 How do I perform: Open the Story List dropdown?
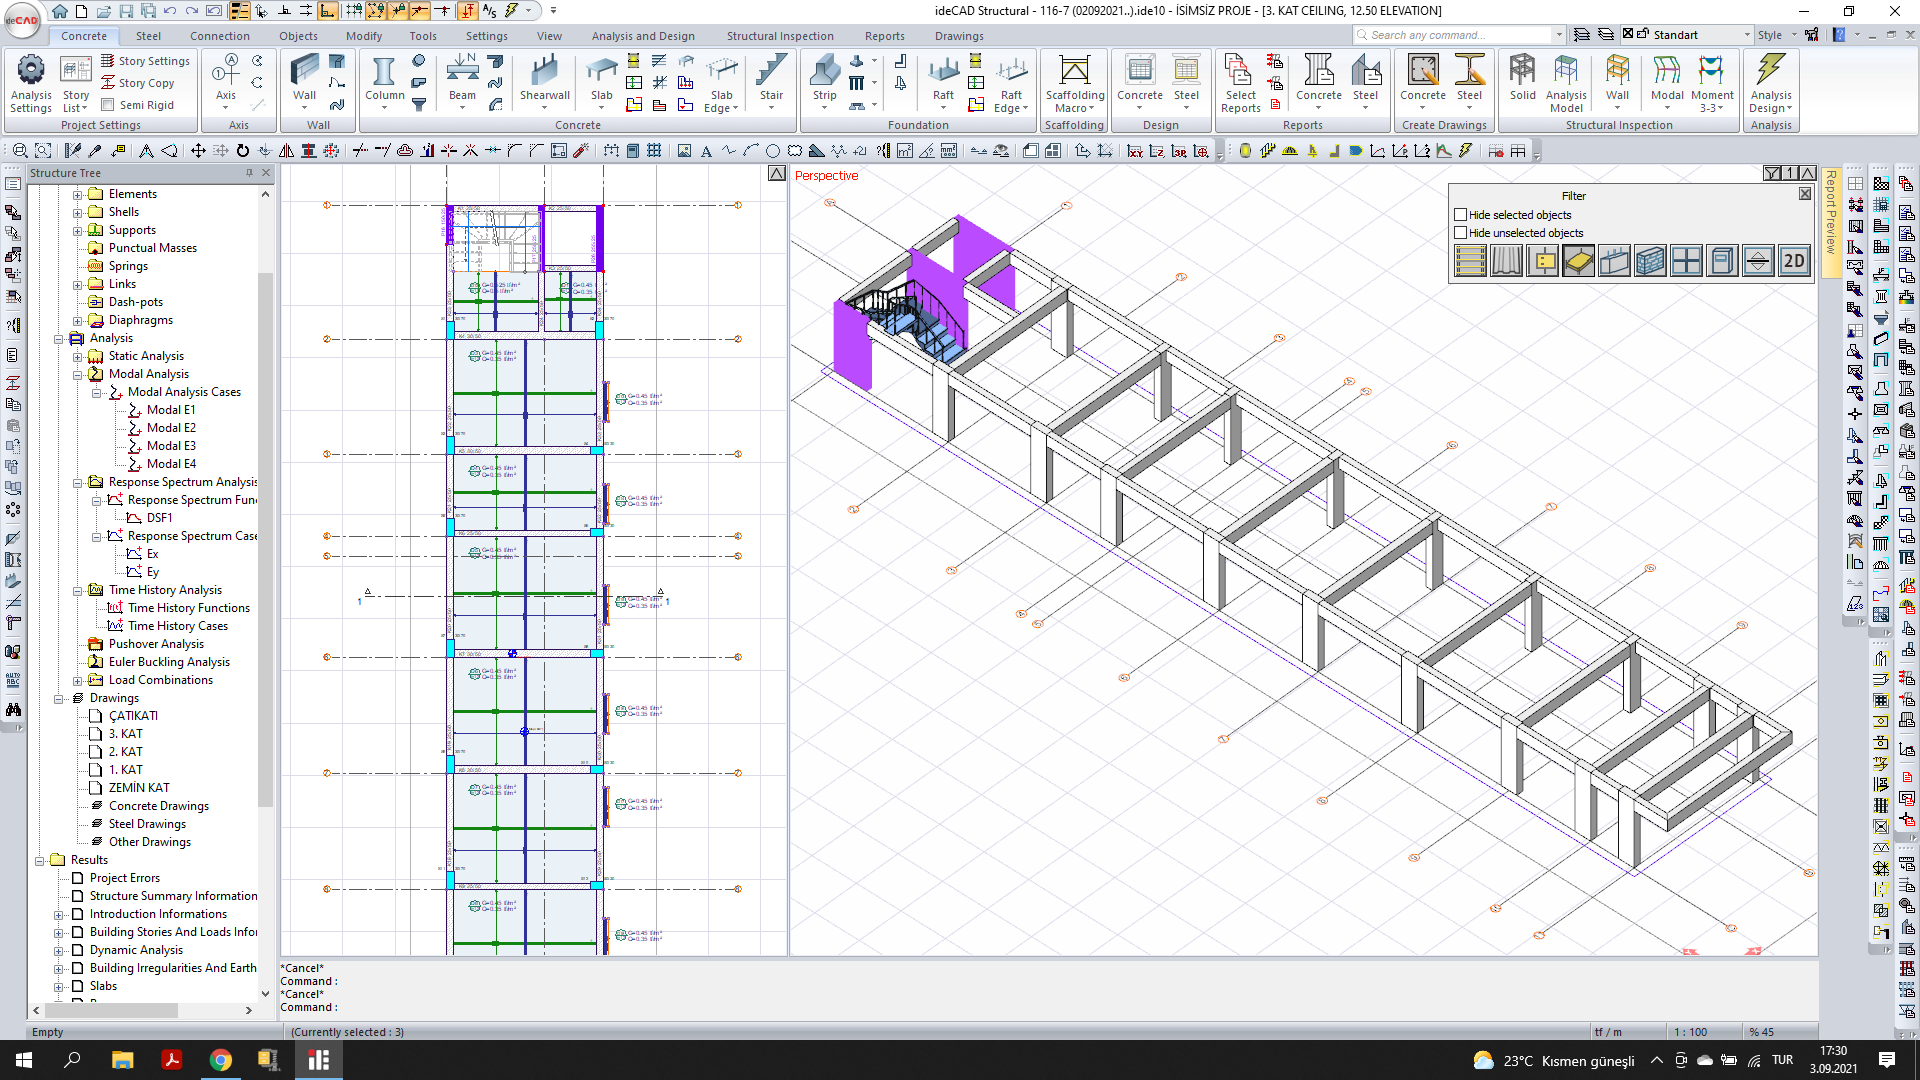click(76, 84)
